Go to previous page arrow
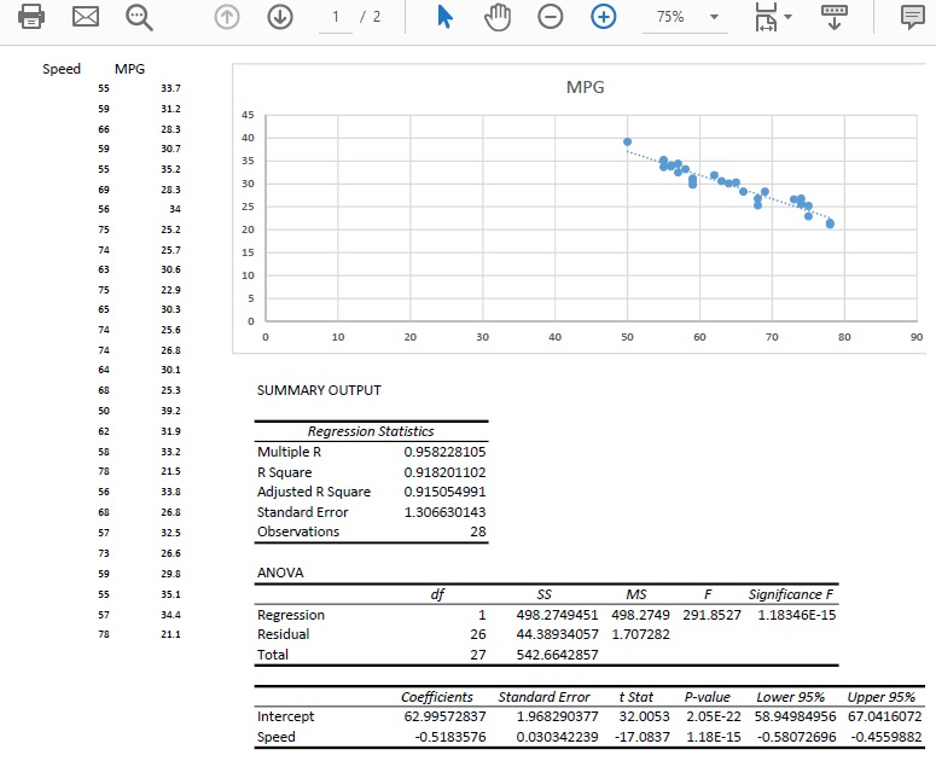This screenshot has width=936, height=760. click(227, 17)
